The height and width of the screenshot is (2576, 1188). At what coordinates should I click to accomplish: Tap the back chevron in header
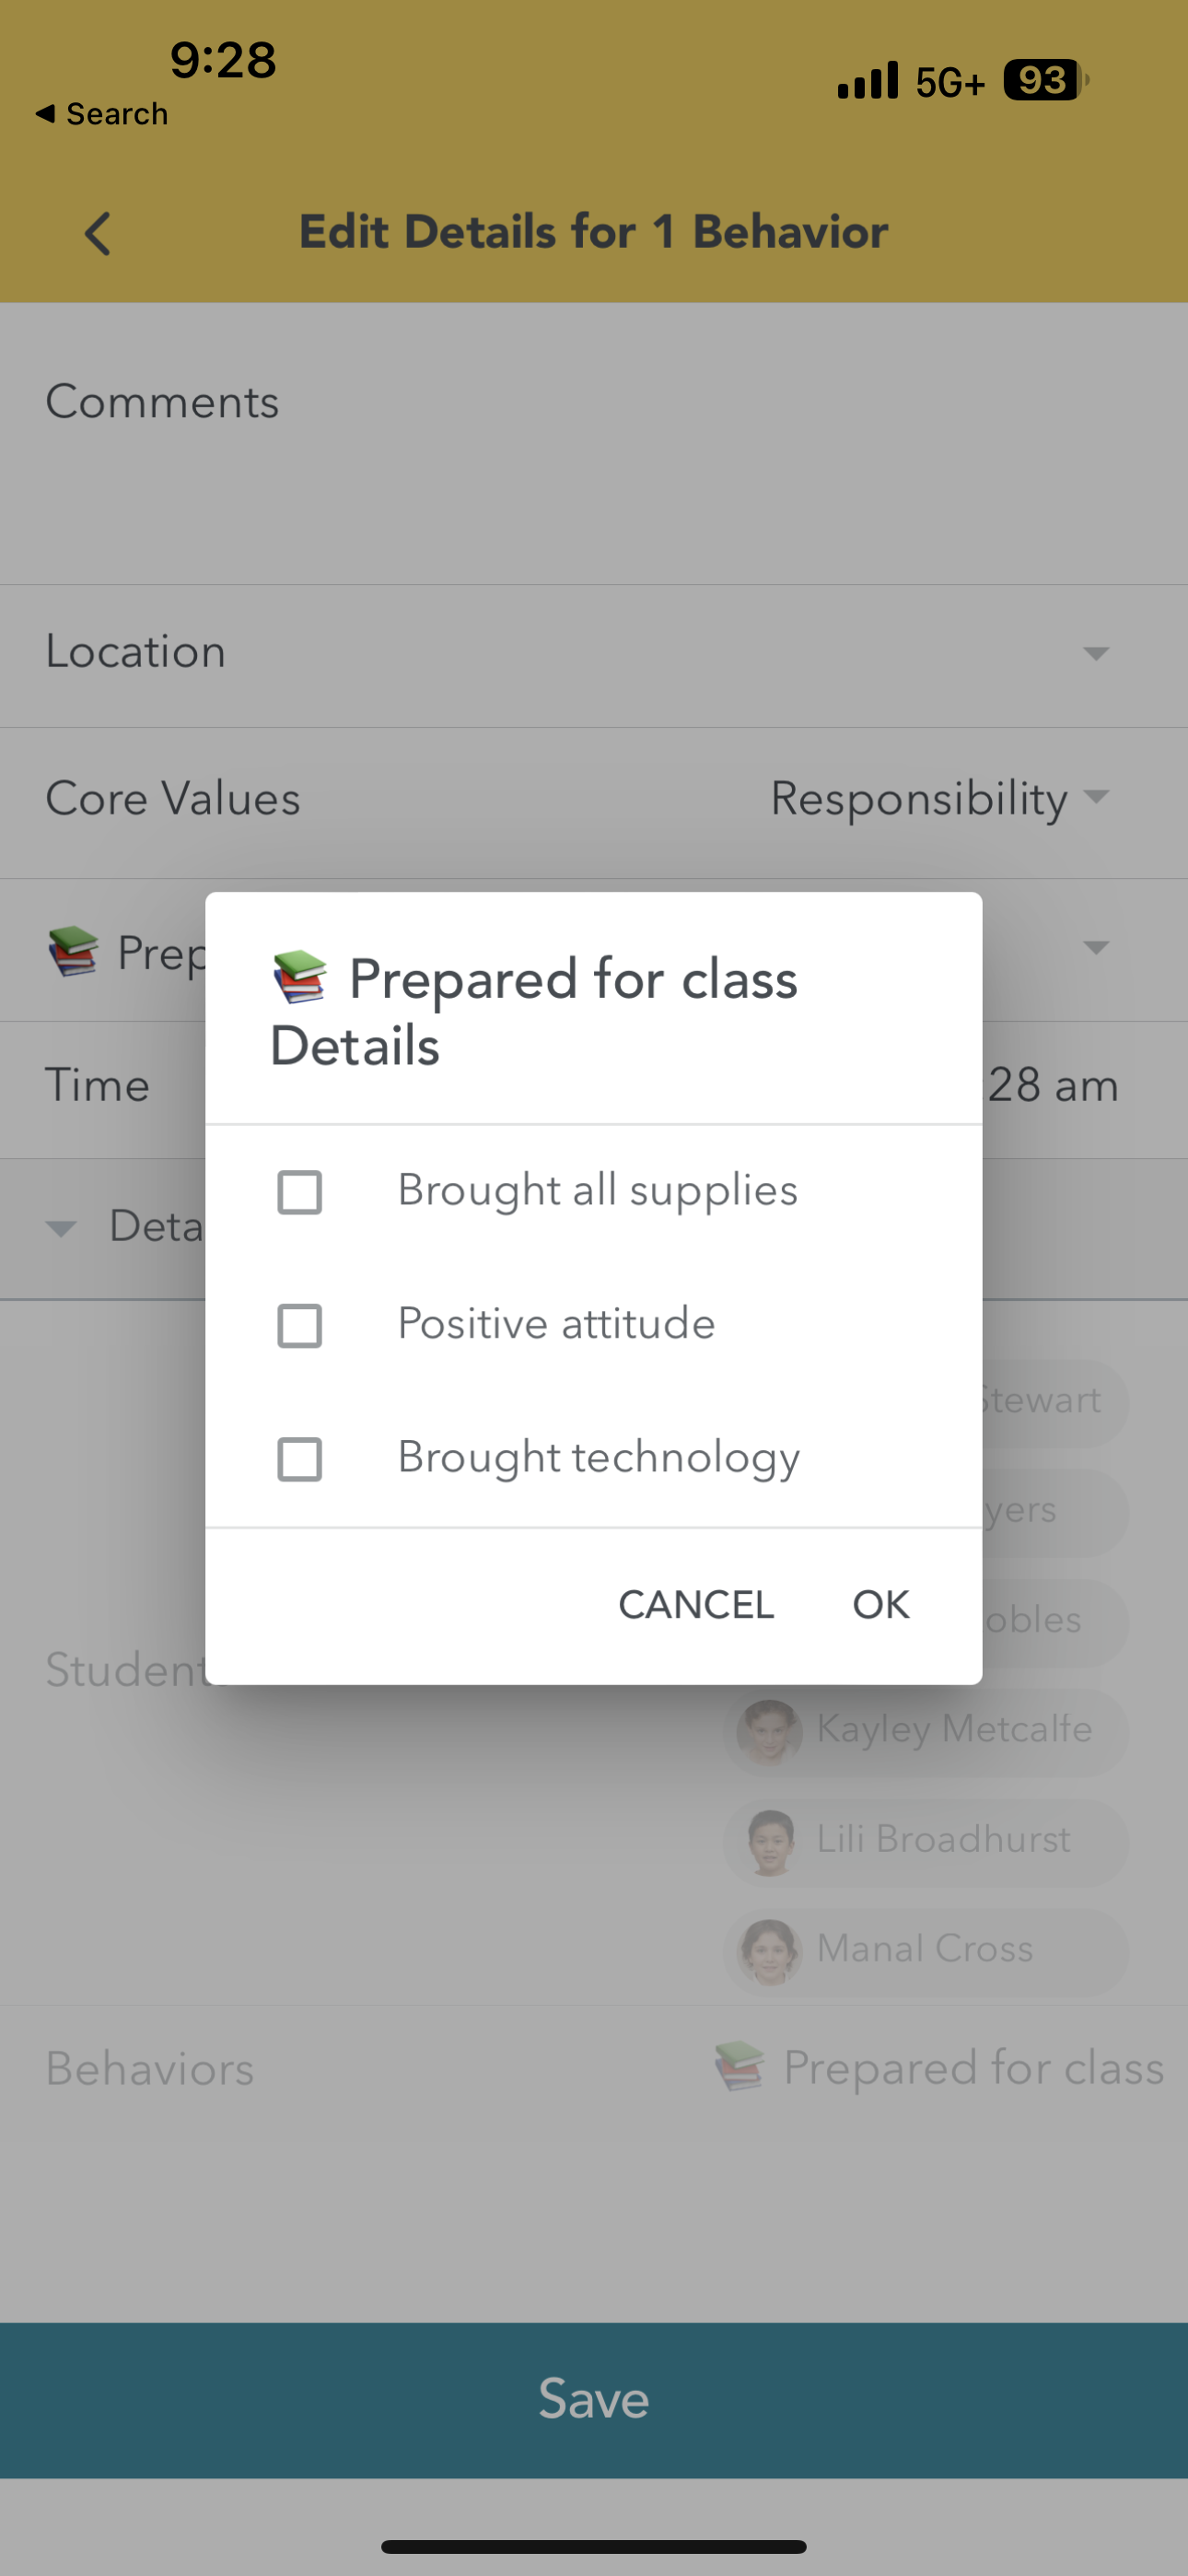pos(97,234)
